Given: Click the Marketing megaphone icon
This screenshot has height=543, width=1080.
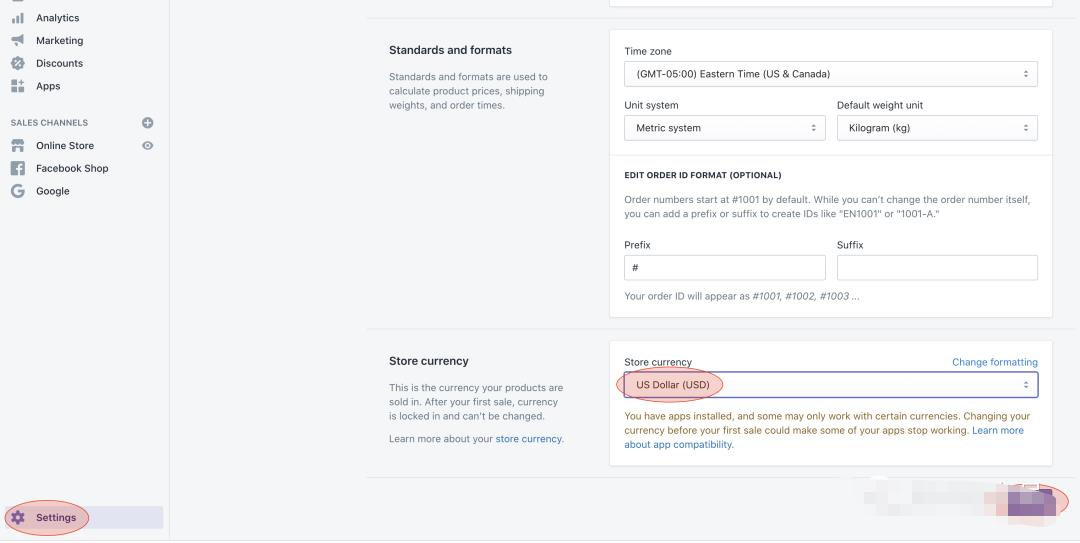Looking at the screenshot, I should (17, 41).
